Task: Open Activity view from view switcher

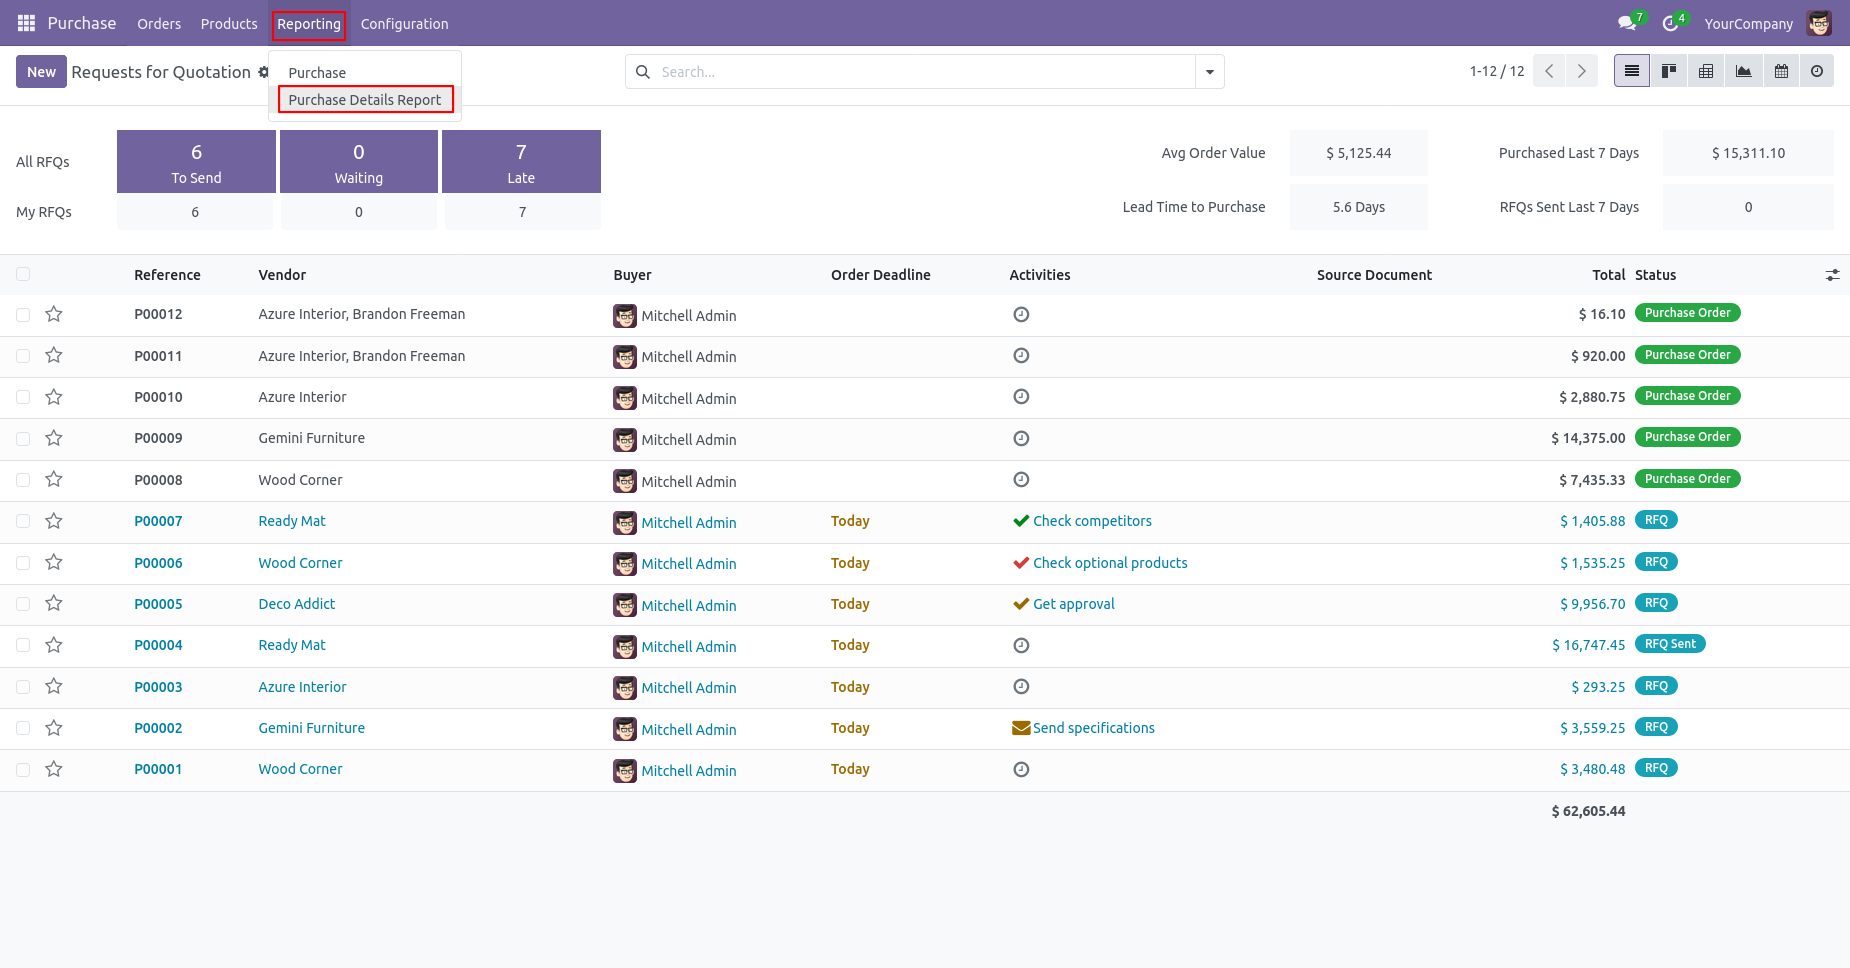Action: click(1817, 71)
